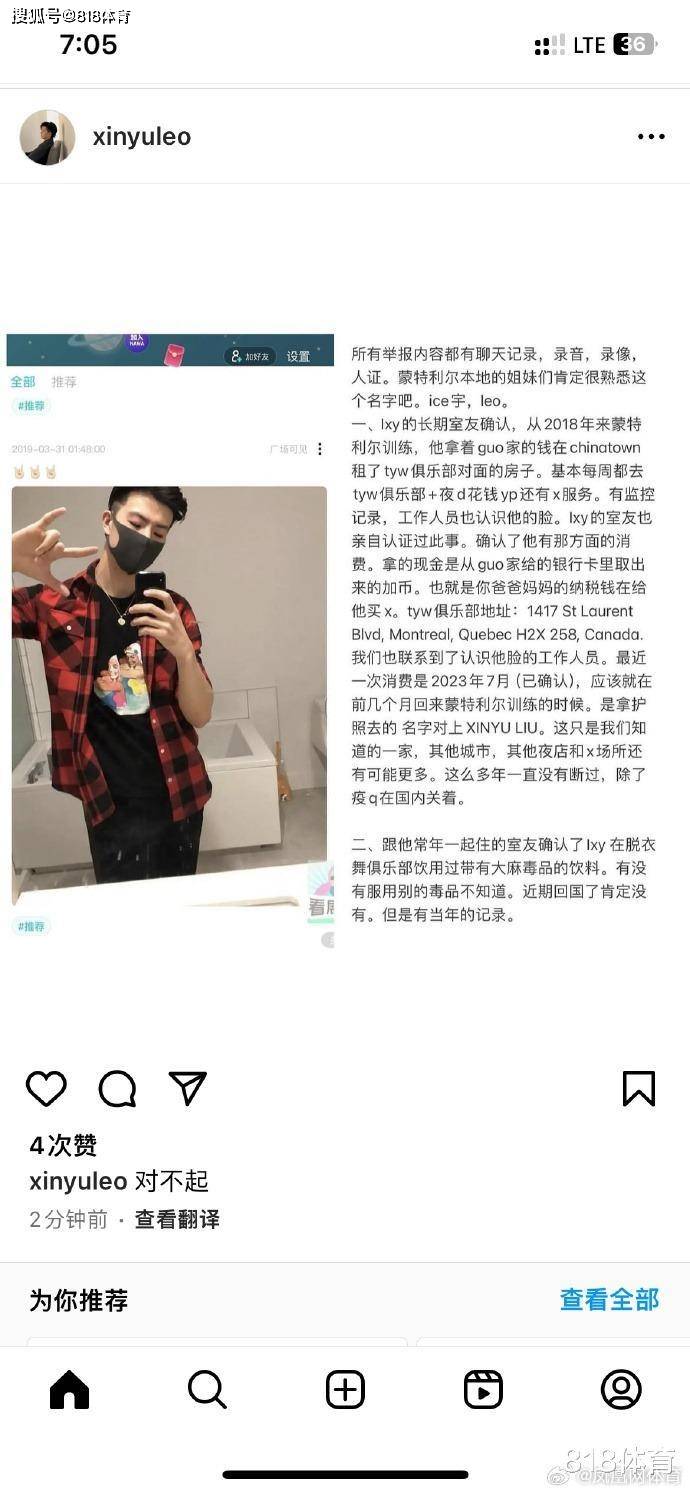
Task: Share post with paper plane icon
Action: click(x=188, y=1088)
